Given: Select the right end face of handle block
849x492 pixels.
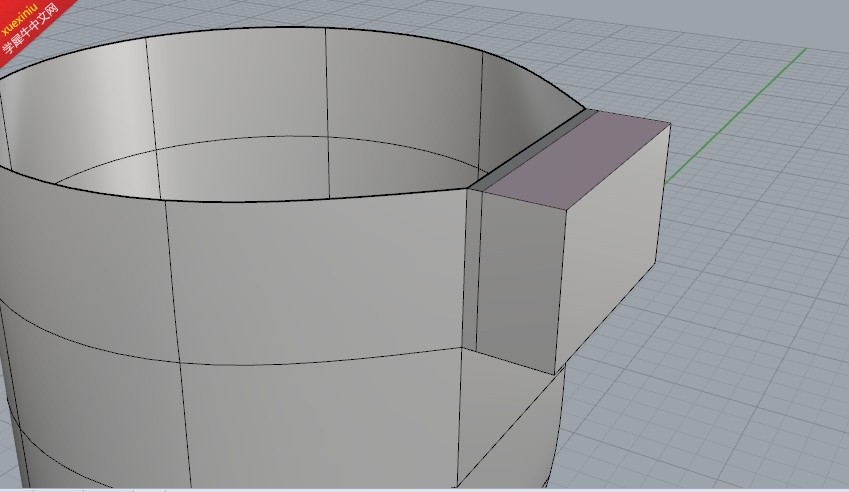Looking at the screenshot, I should (614, 249).
